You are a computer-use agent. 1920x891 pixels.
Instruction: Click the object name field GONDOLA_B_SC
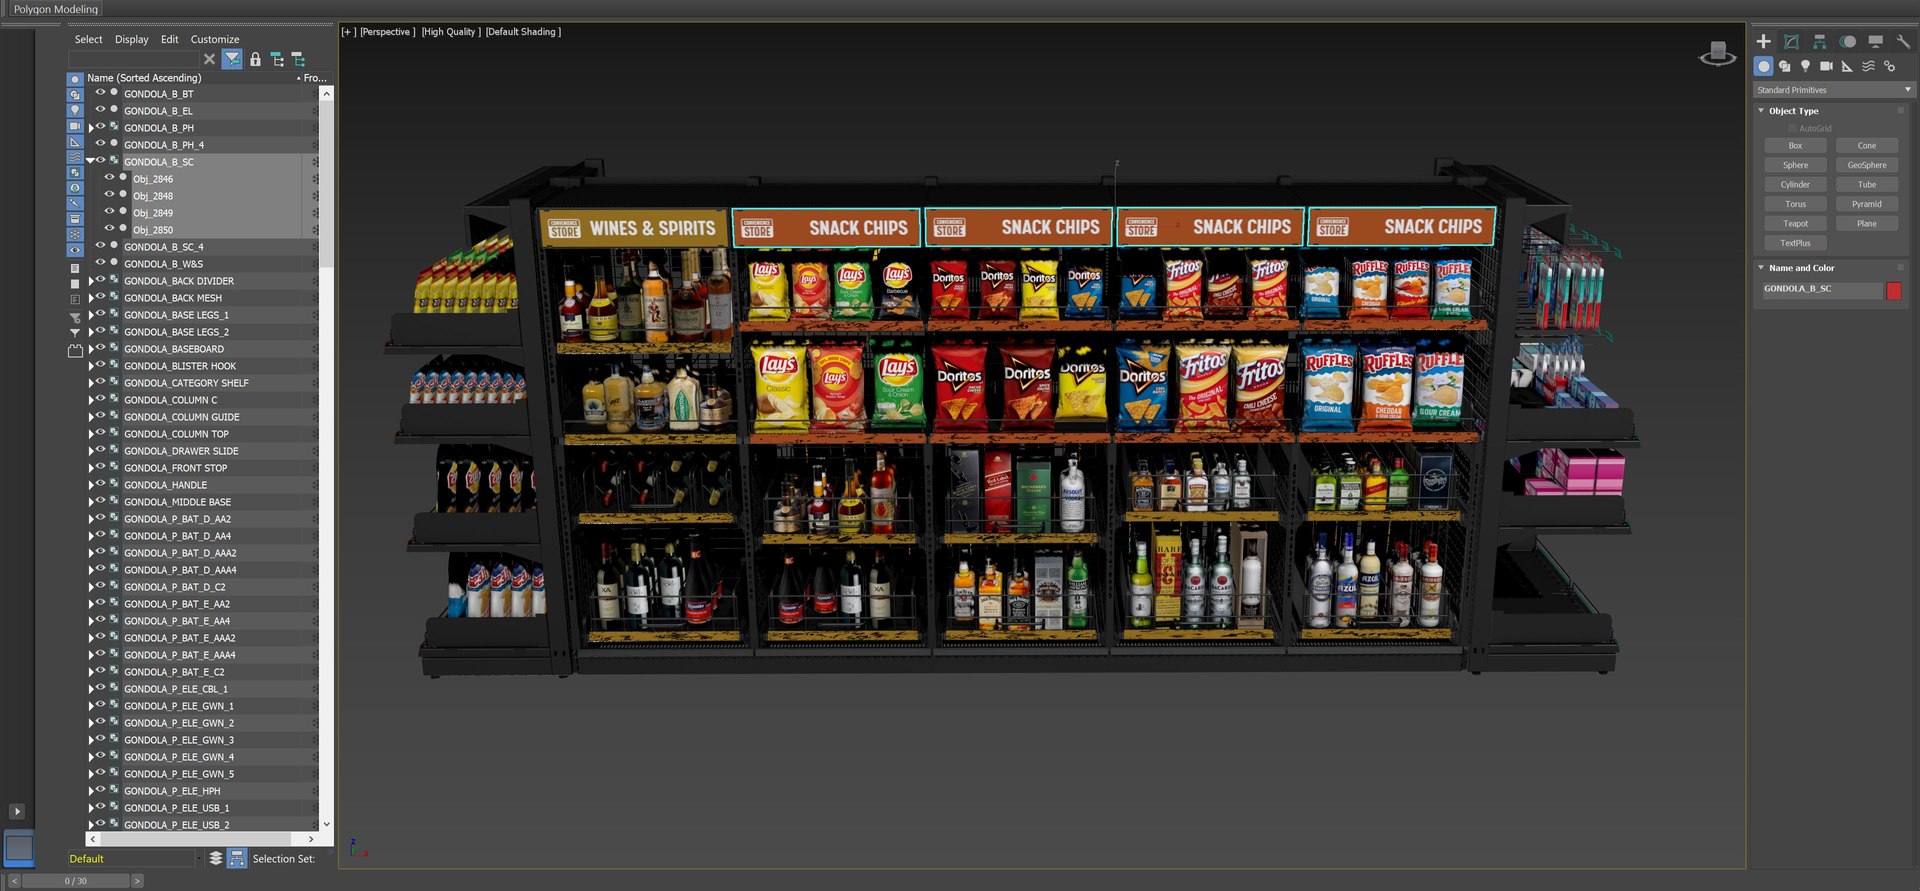1822,290
